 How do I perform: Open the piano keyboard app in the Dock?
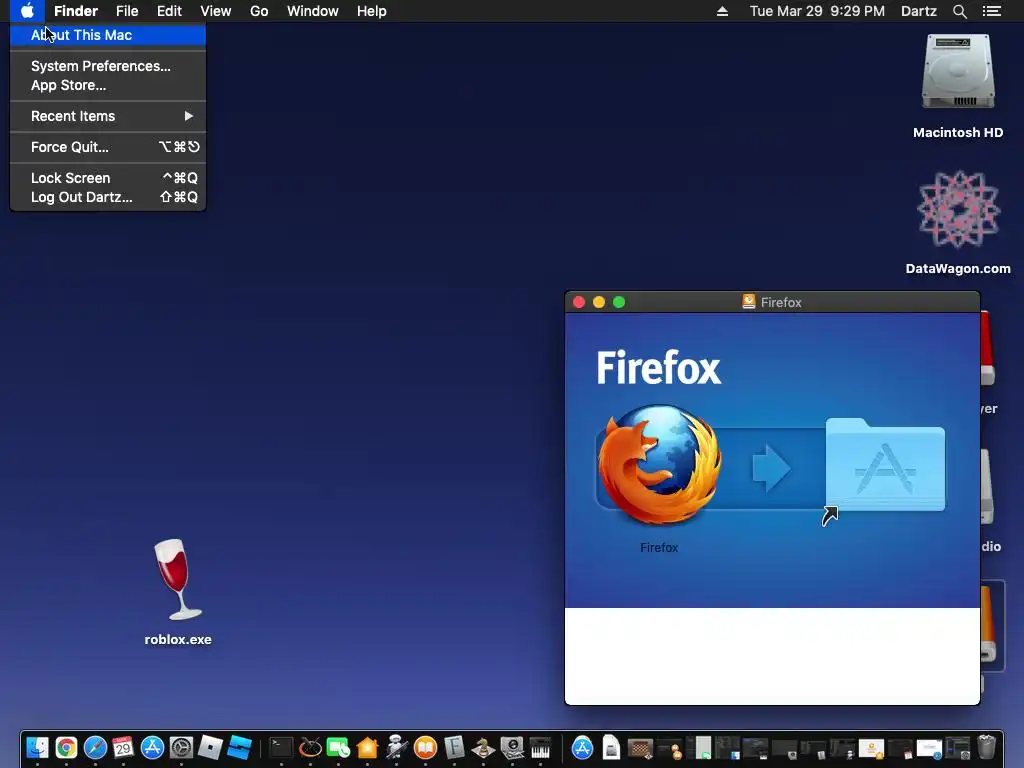540,747
